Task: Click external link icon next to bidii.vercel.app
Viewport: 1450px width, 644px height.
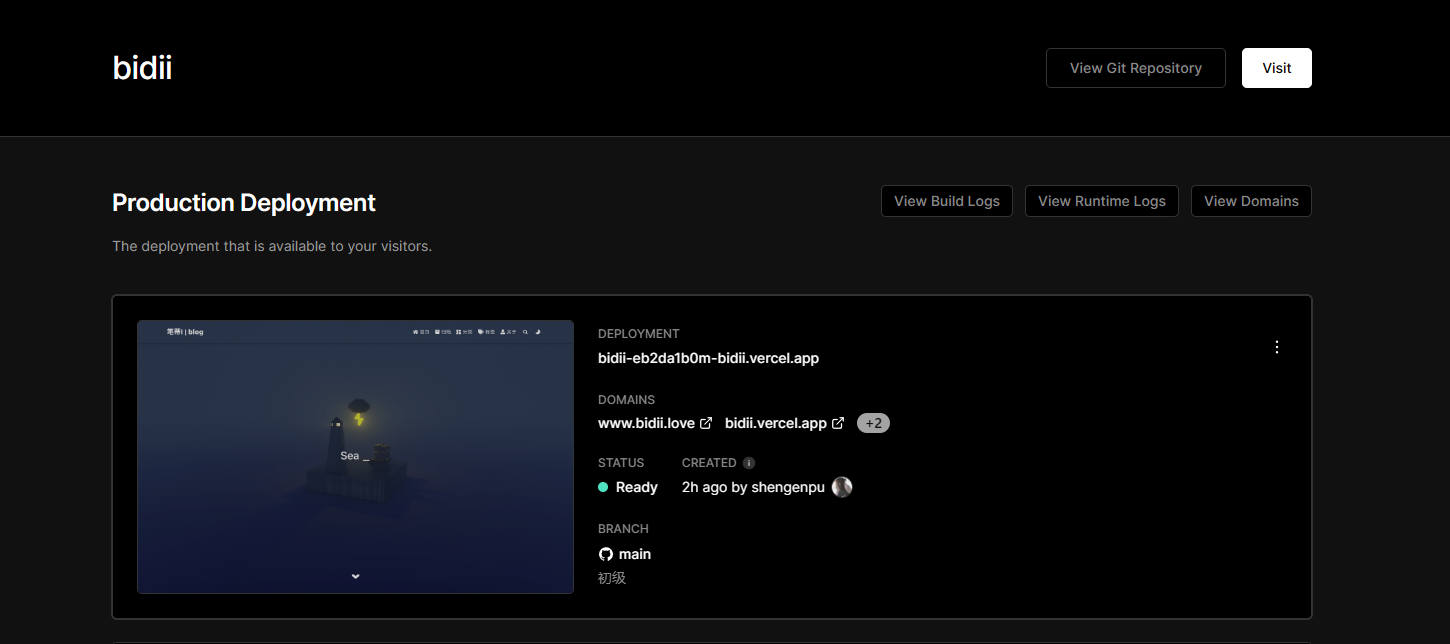Action: pyautogui.click(x=838, y=423)
